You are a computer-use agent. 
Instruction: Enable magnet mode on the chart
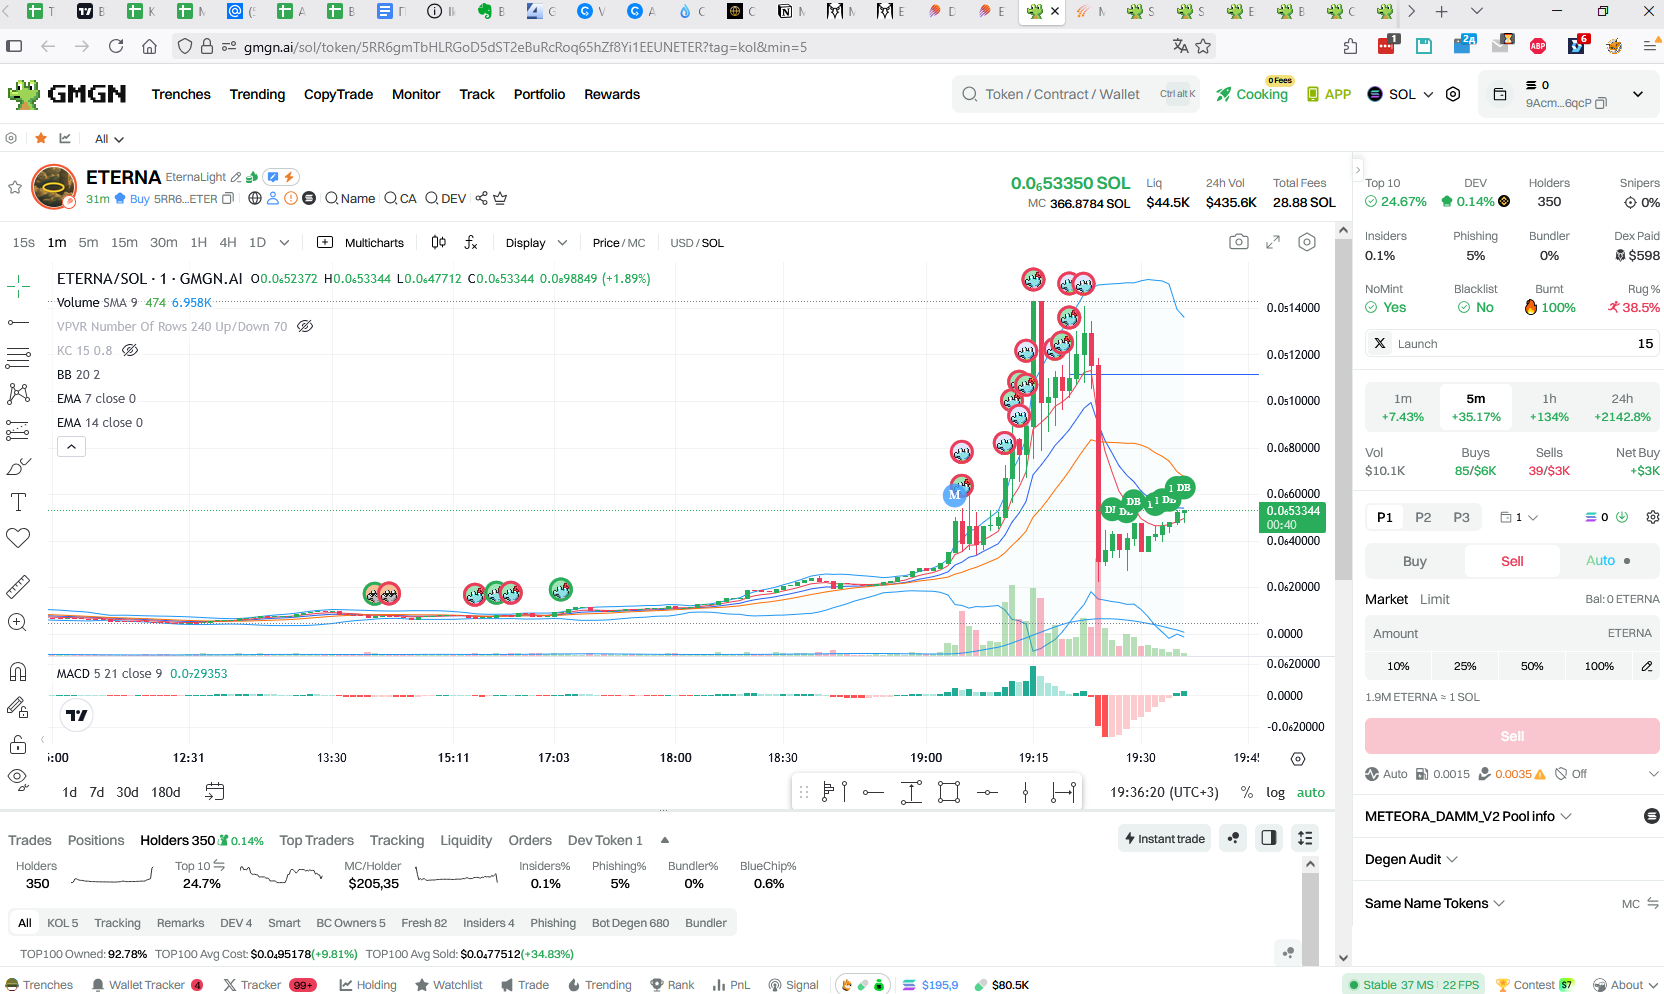click(x=18, y=672)
